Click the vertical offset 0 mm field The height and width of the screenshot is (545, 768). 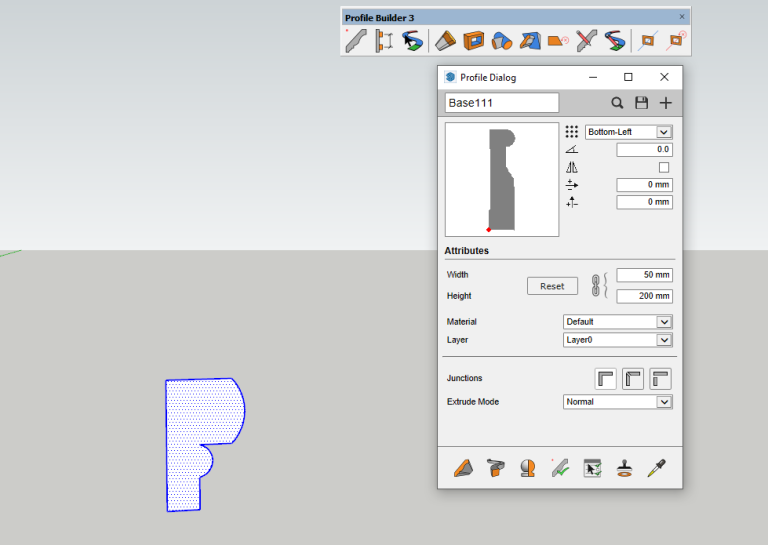pos(644,202)
